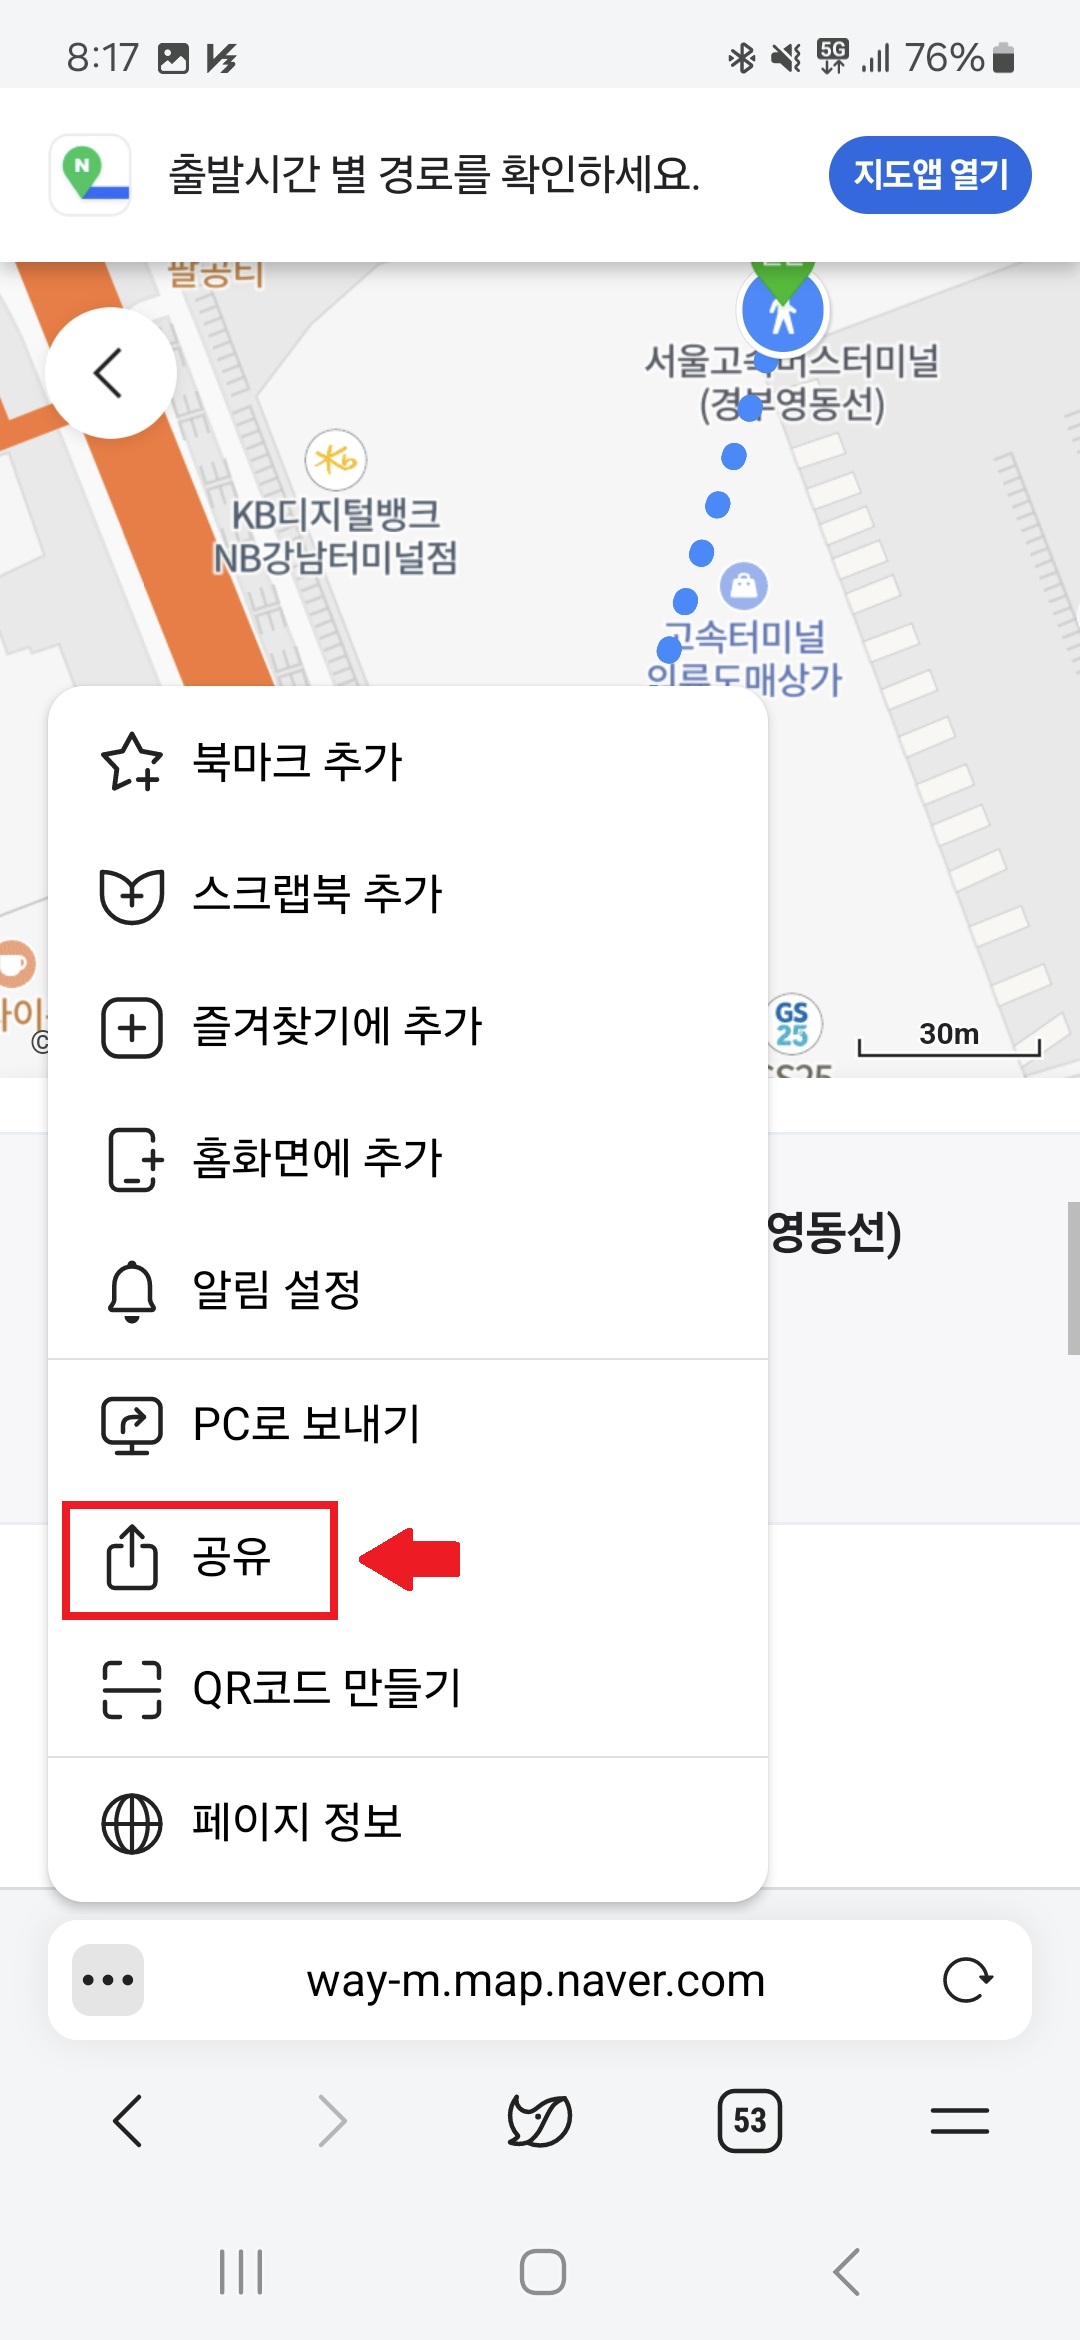Tap the browser back chevron in the toolbar
This screenshot has width=1080, height=2340.
pyautogui.click(x=127, y=2120)
